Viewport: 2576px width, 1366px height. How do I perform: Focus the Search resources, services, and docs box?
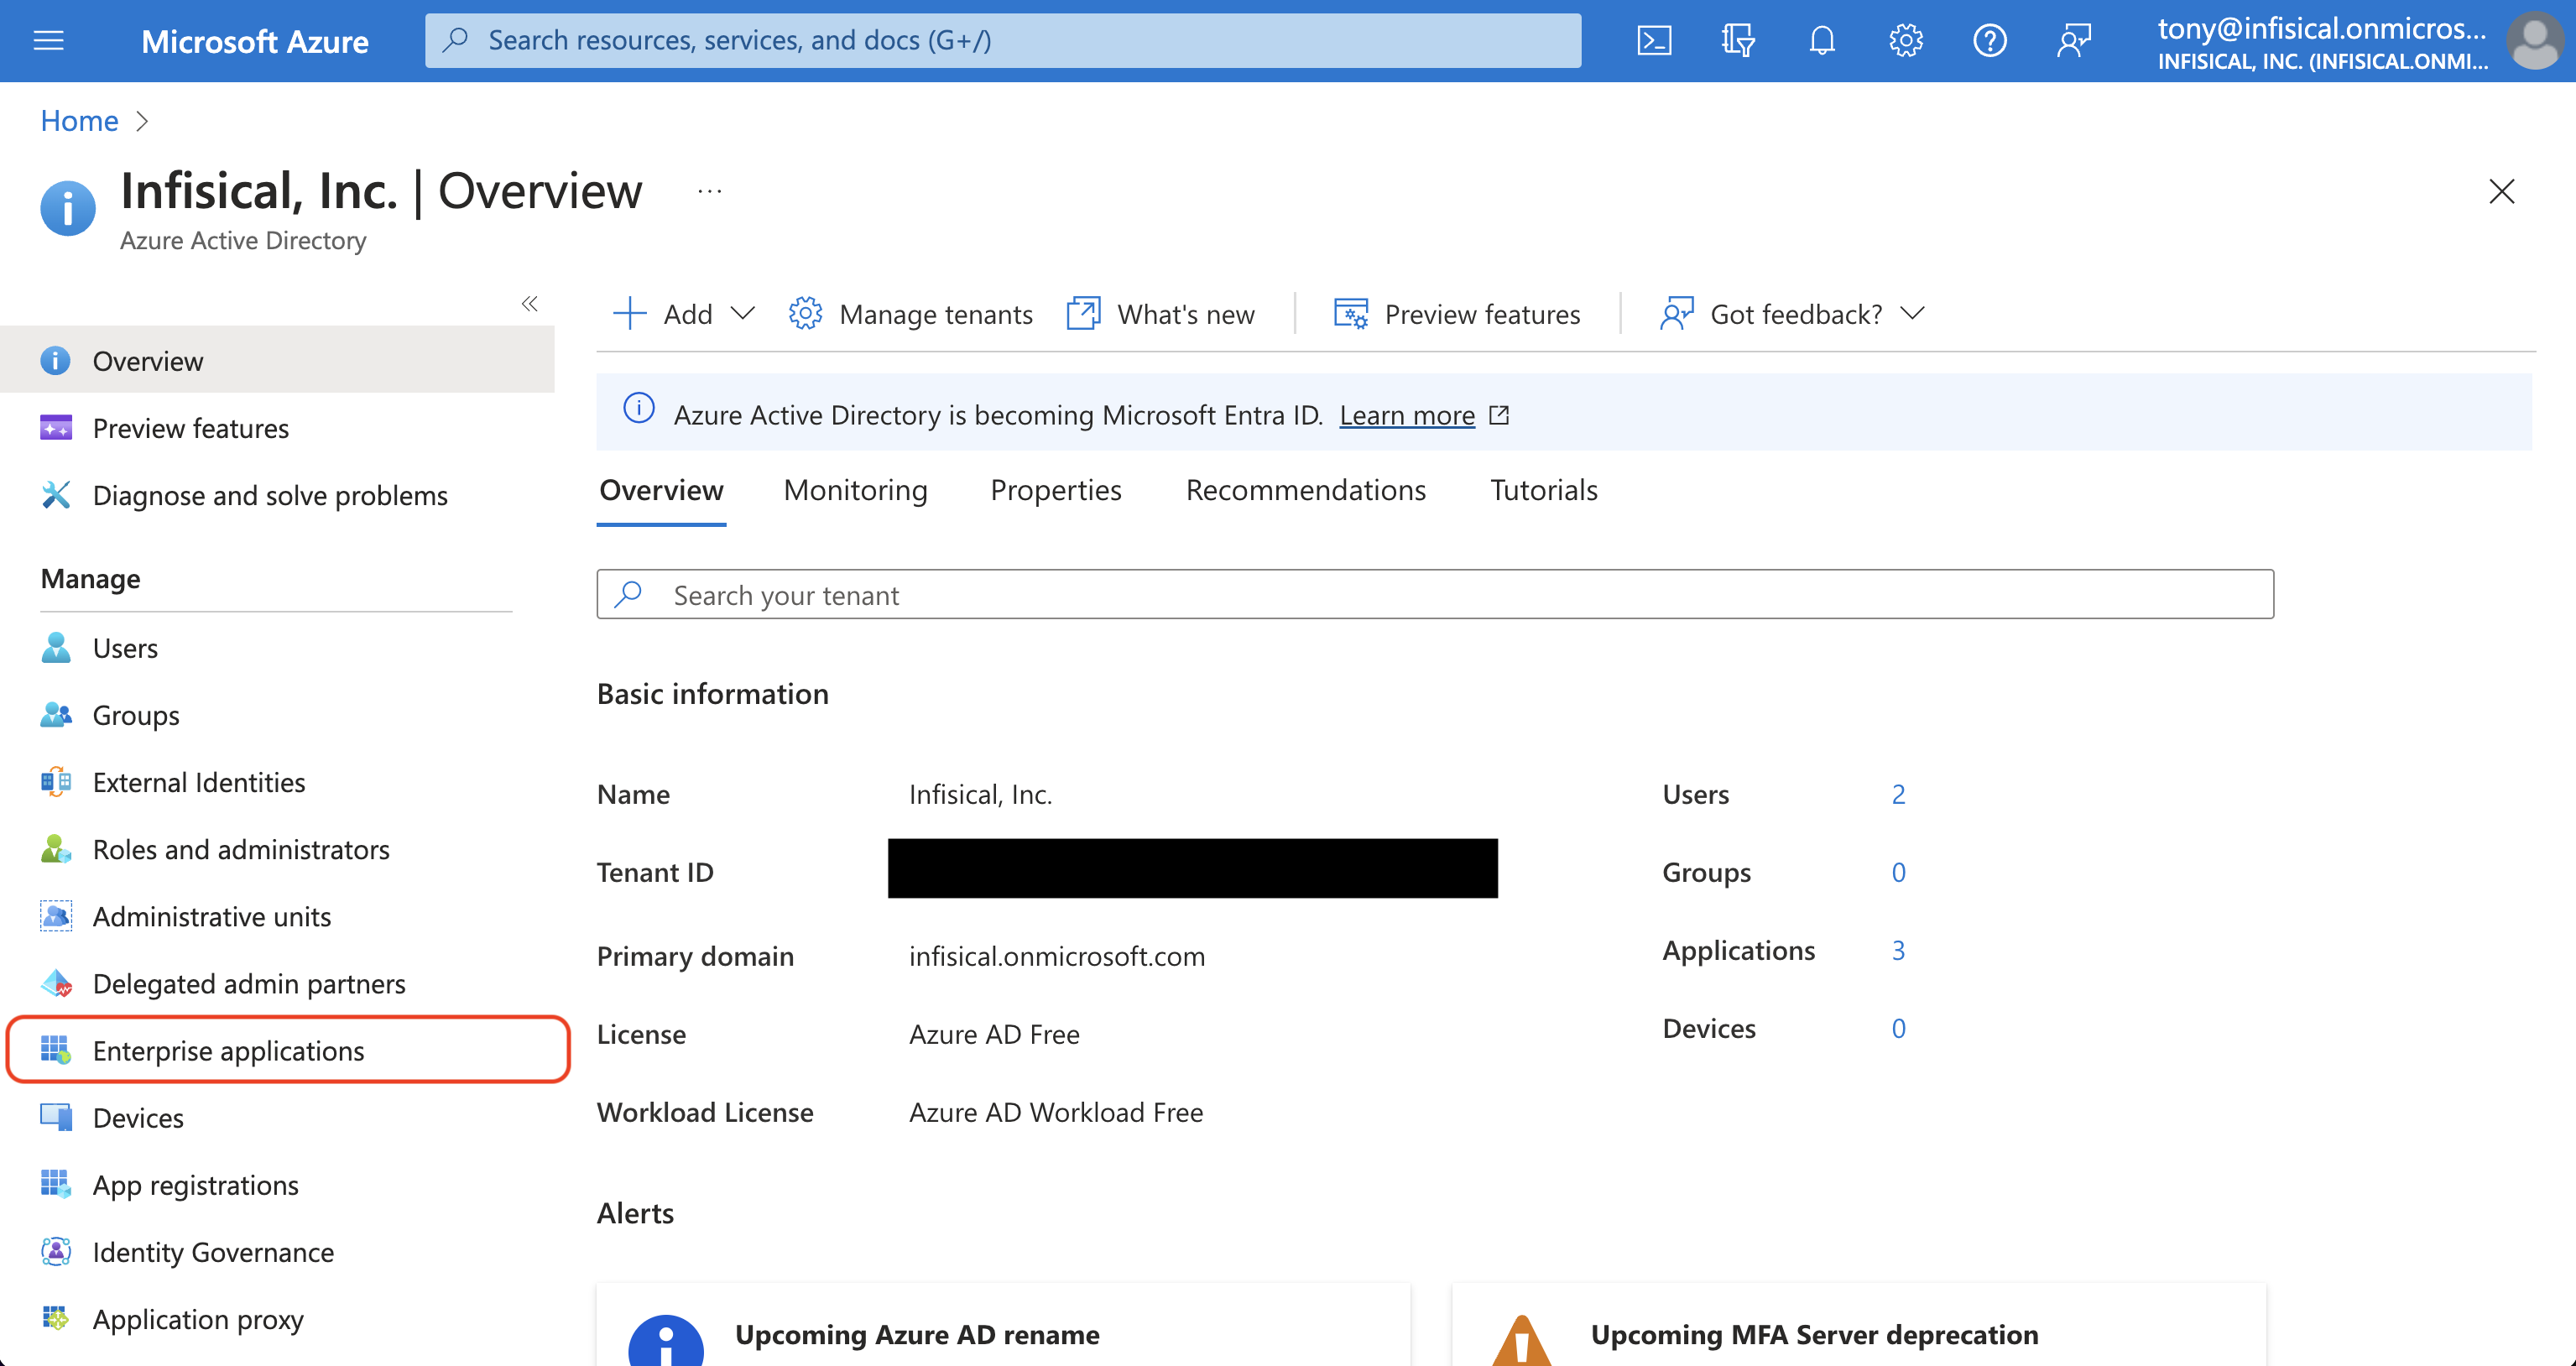pos(1003,41)
